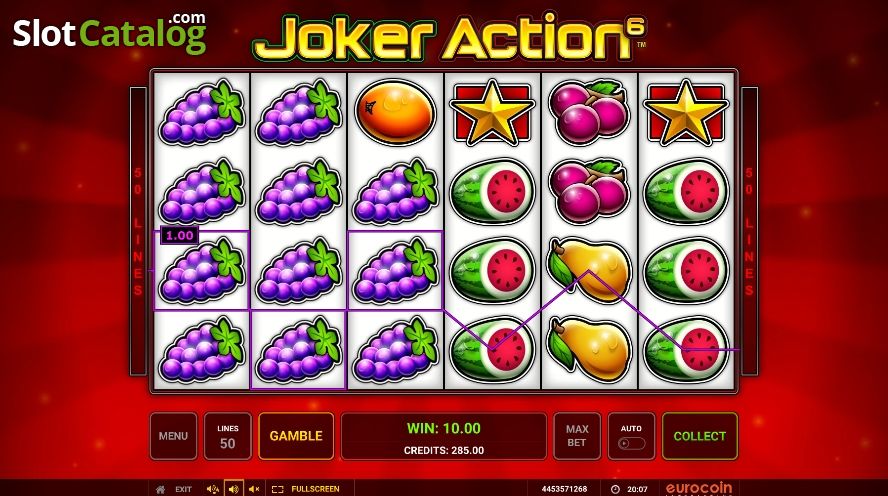This screenshot has height=496, width=888.
Task: Toggle the AUTO spin switch
Action: point(631,443)
